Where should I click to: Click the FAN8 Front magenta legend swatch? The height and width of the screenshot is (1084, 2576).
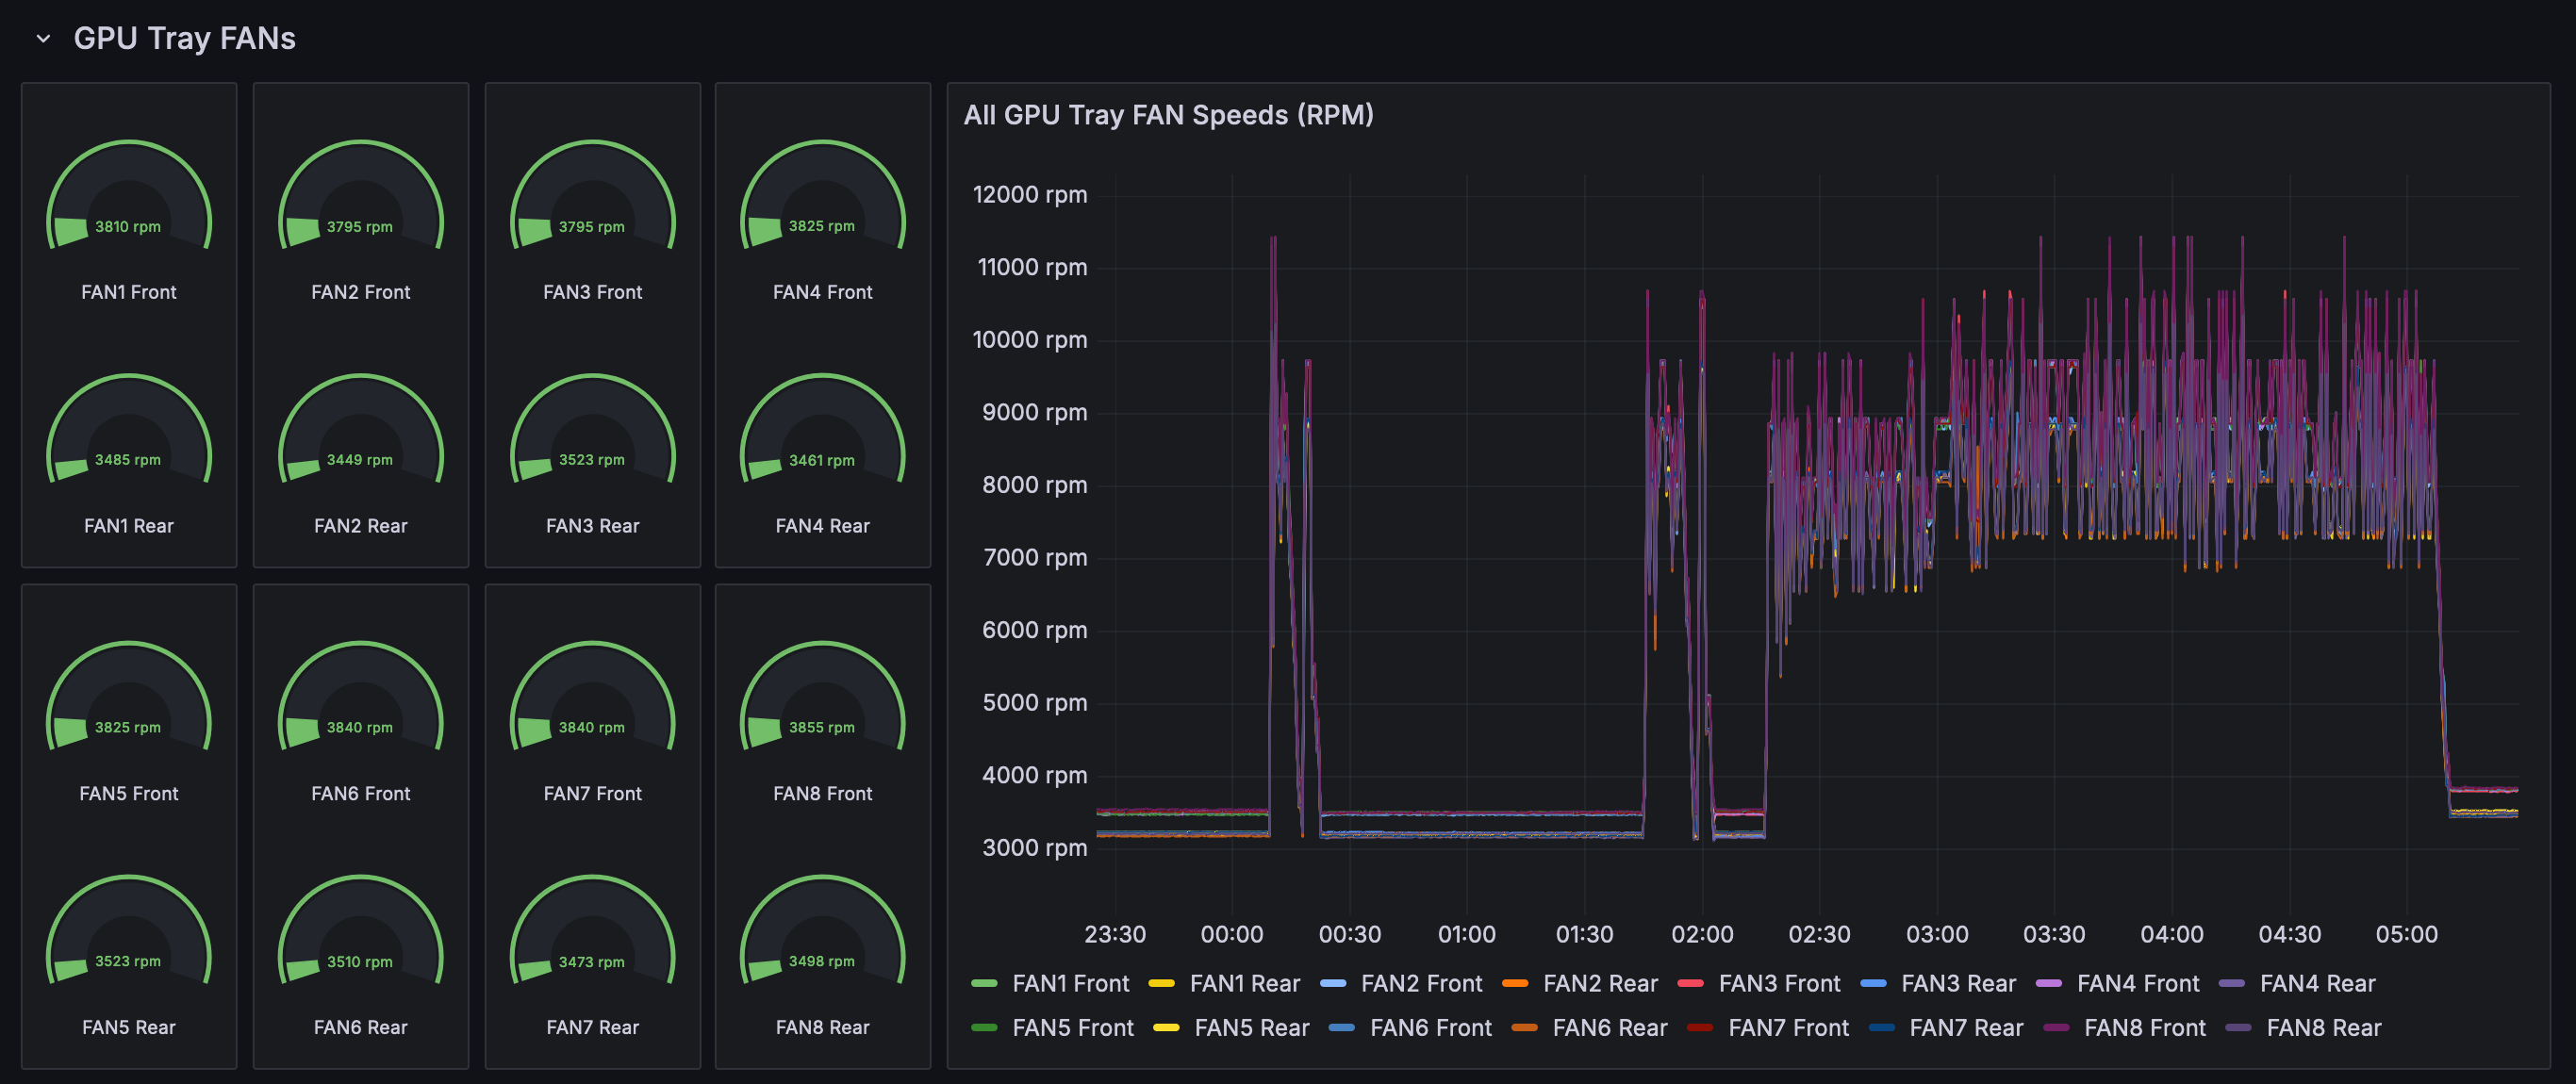coord(2056,1028)
